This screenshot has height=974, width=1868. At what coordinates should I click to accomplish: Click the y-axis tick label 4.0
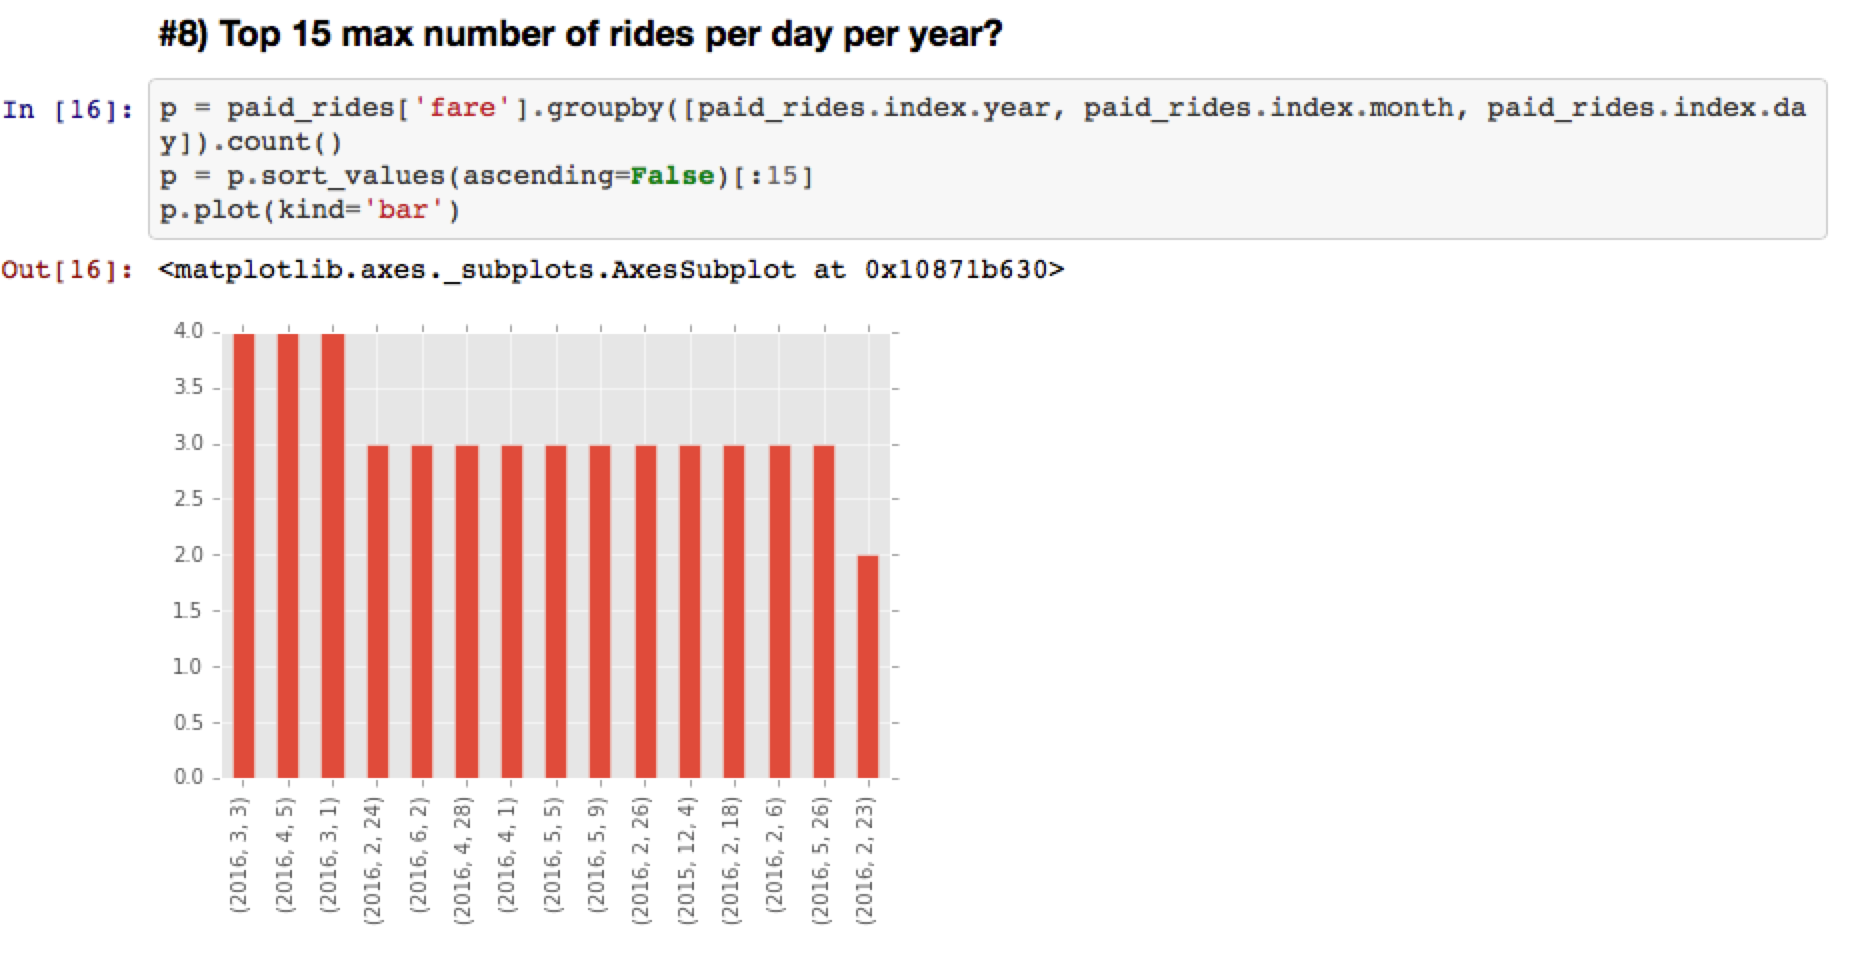click(188, 331)
